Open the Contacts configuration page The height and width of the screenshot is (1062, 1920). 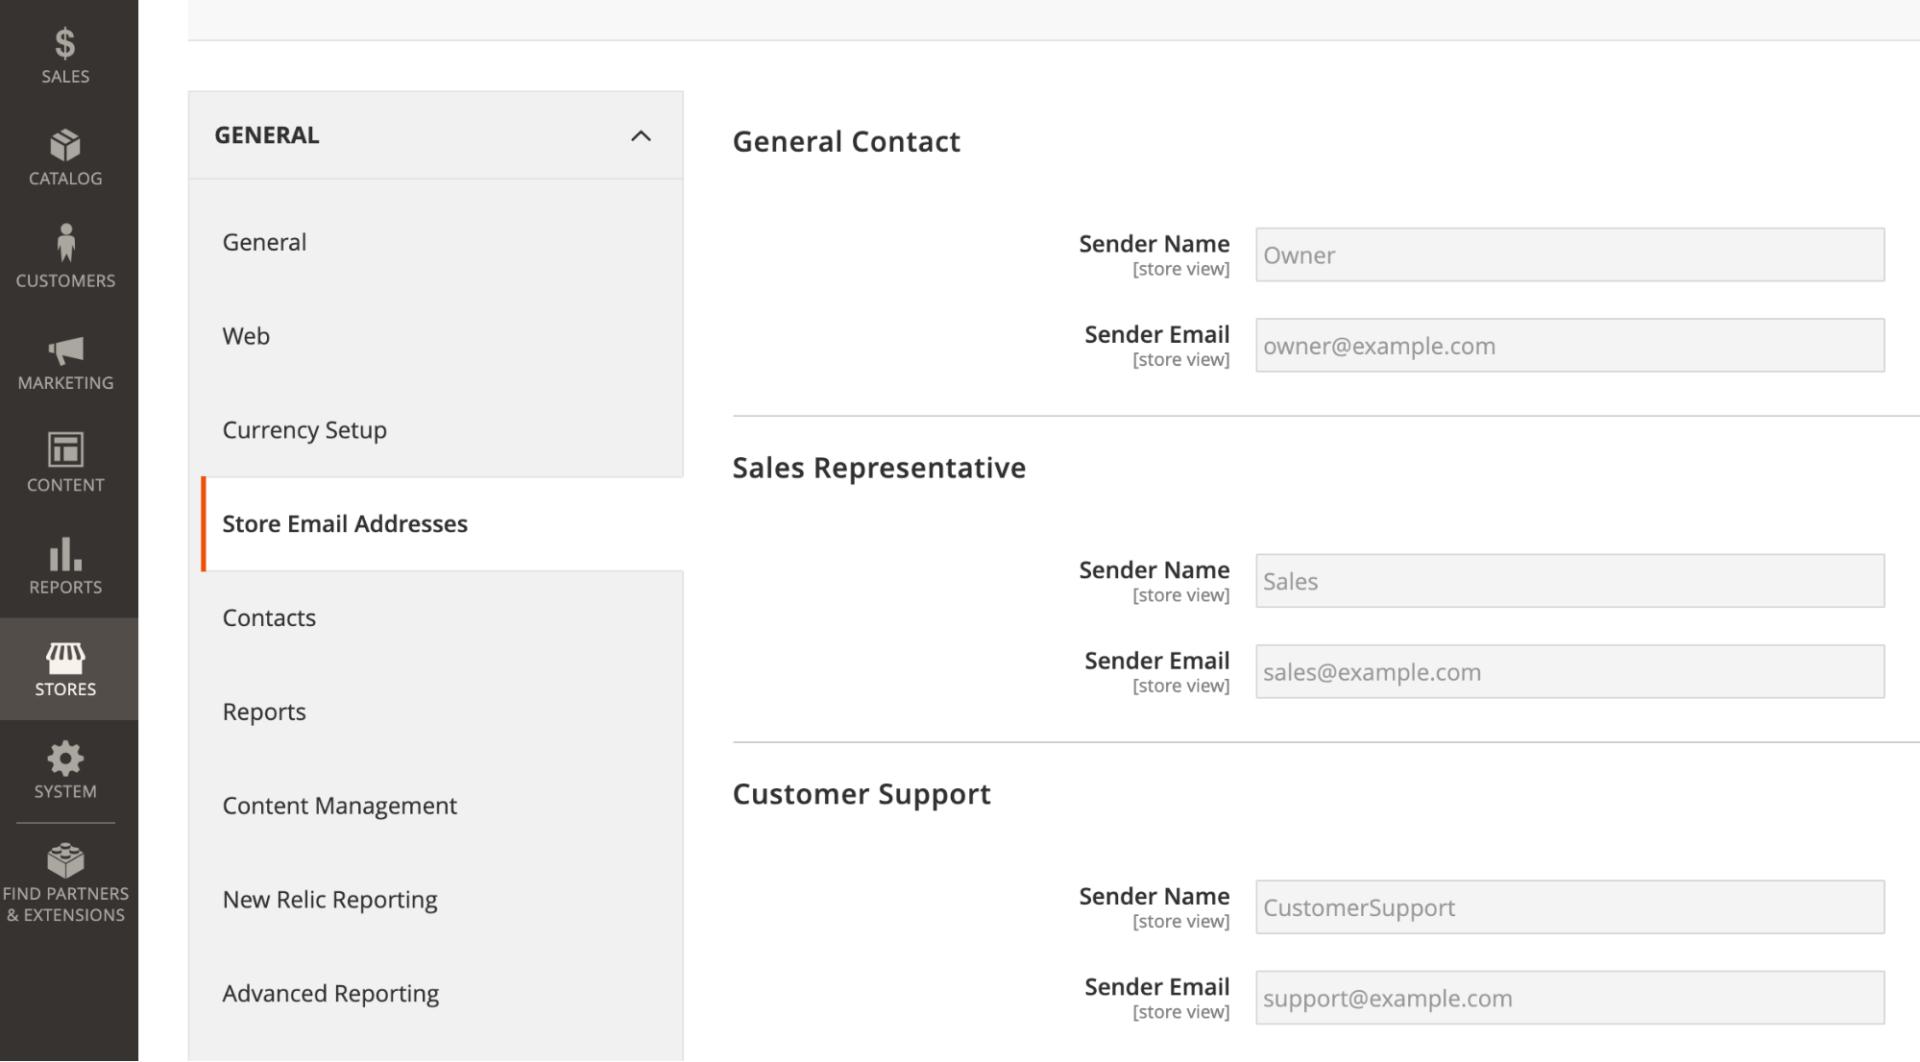coord(269,617)
